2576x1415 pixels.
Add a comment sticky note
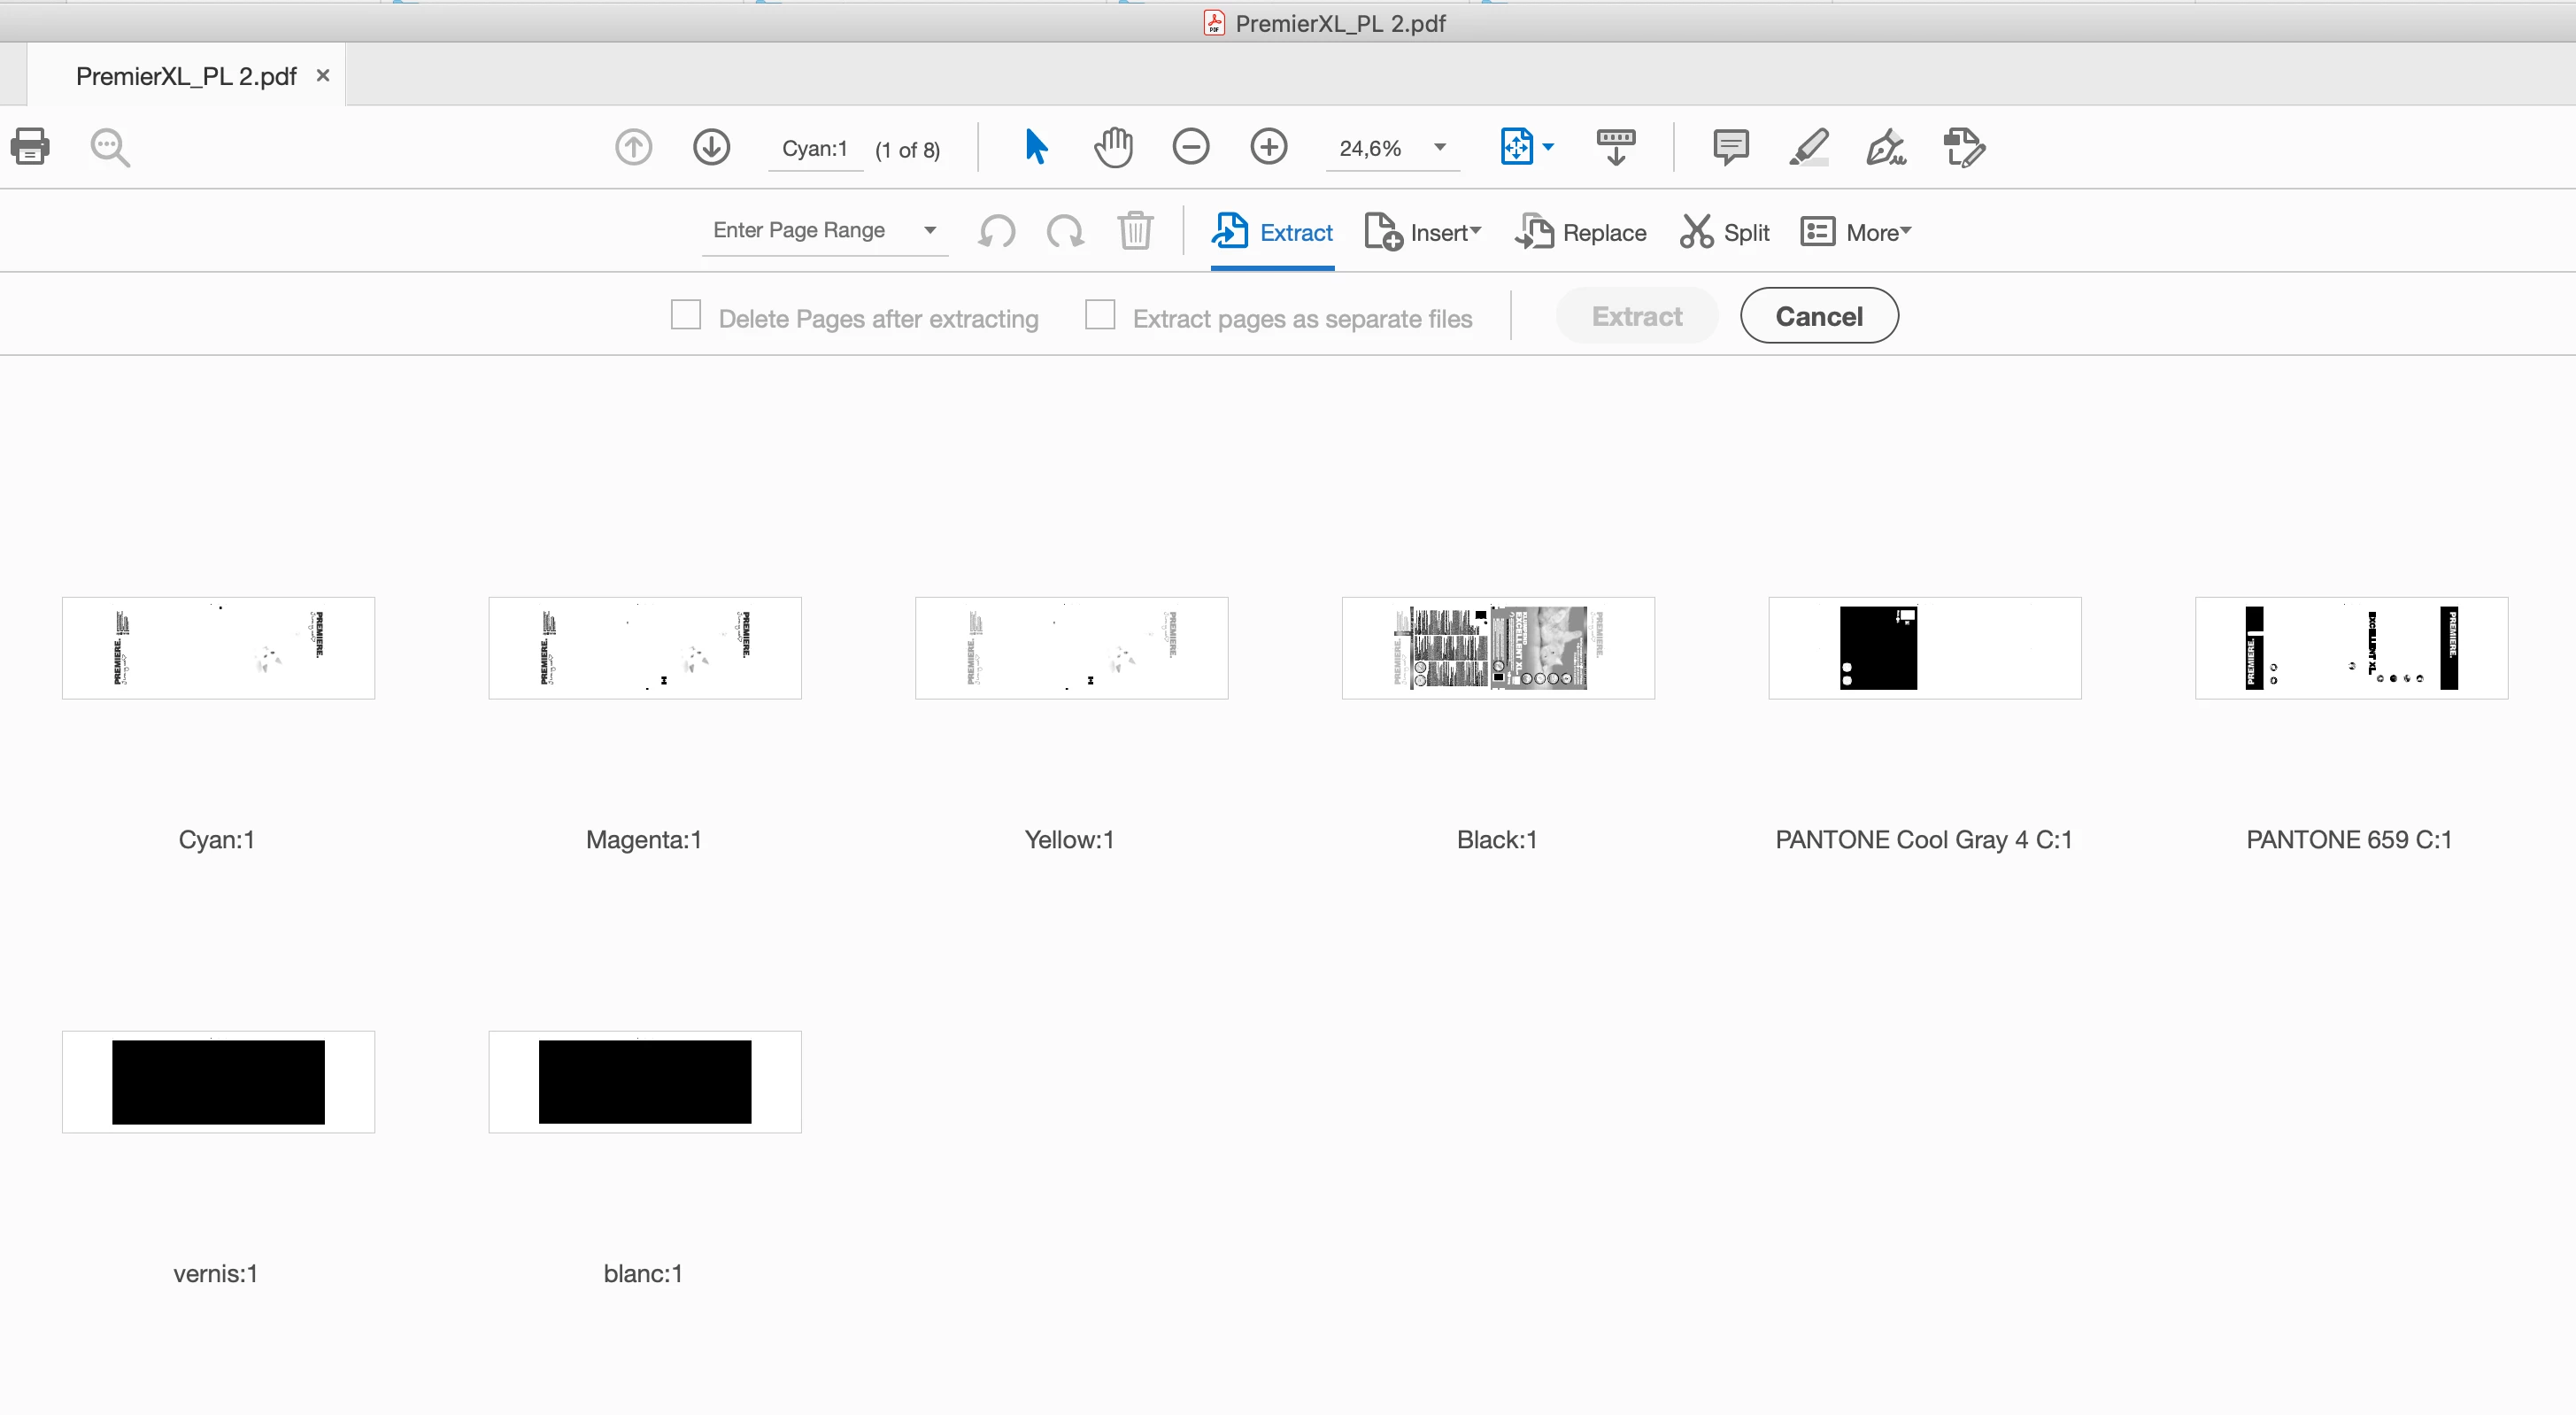1730,147
